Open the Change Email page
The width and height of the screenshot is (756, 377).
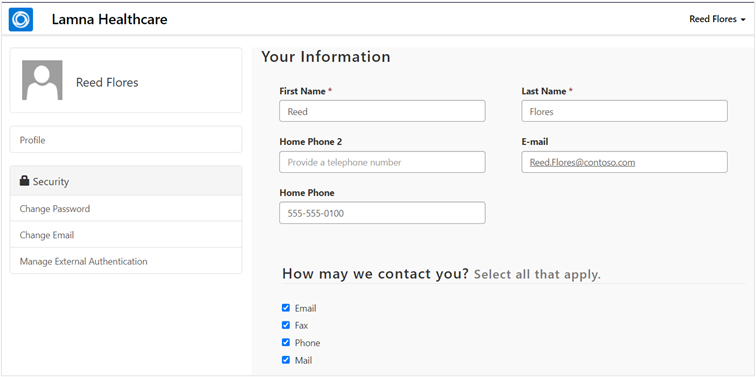126,235
